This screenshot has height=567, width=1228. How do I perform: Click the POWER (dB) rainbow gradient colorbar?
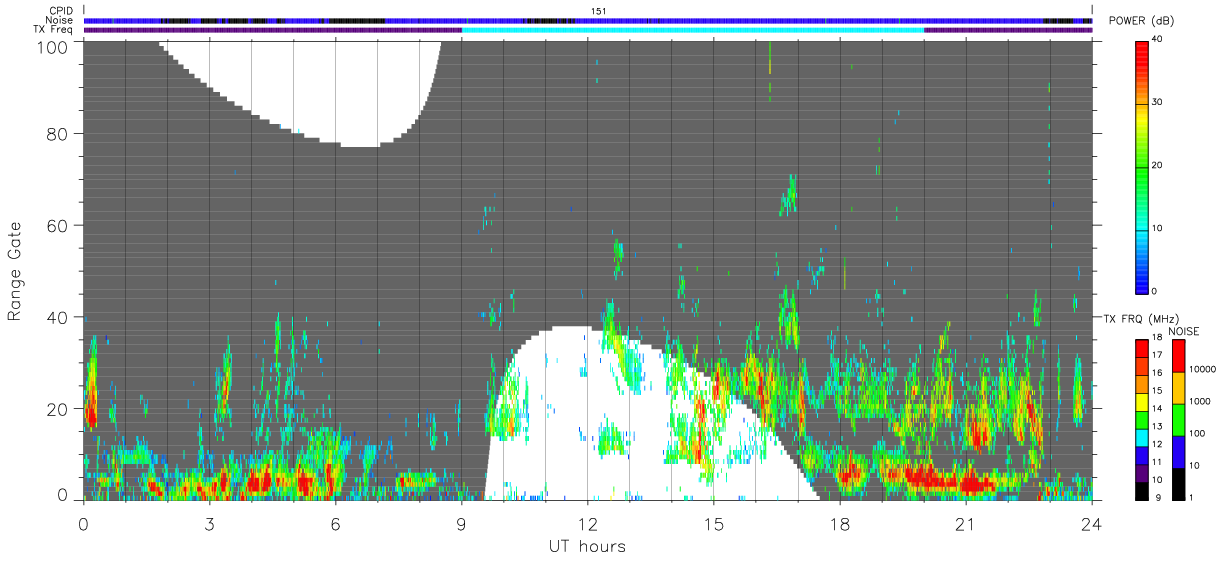pyautogui.click(x=1142, y=166)
